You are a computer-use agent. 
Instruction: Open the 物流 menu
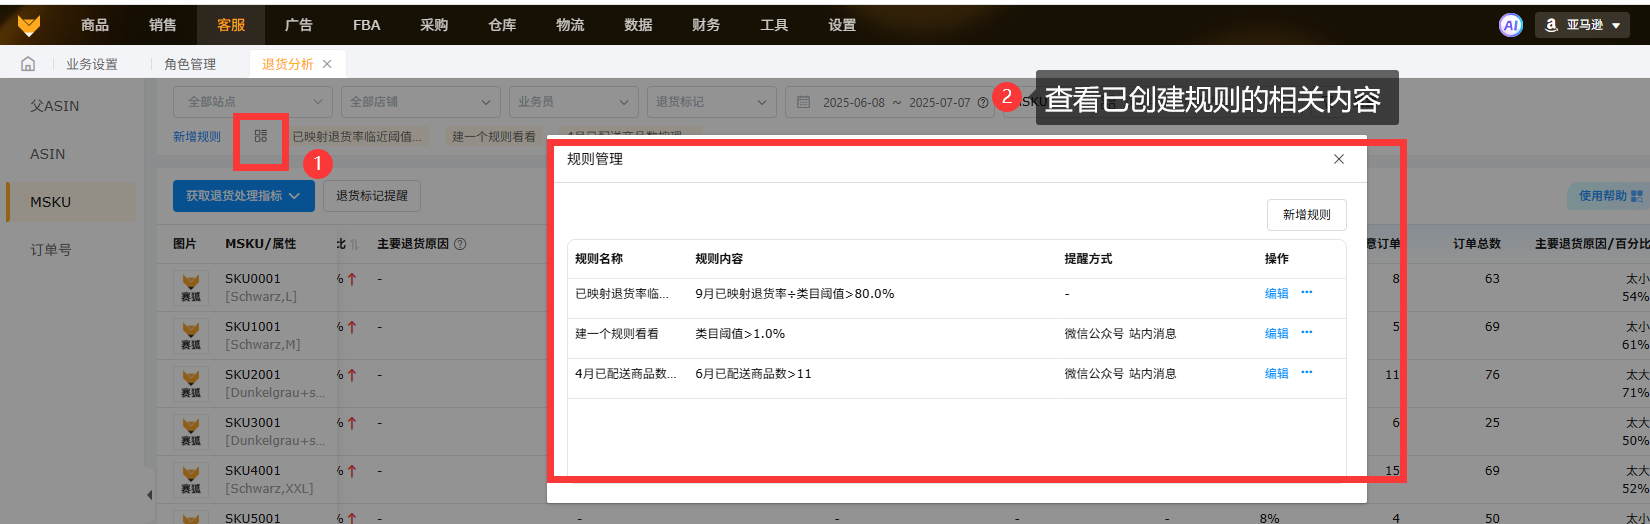point(571,25)
